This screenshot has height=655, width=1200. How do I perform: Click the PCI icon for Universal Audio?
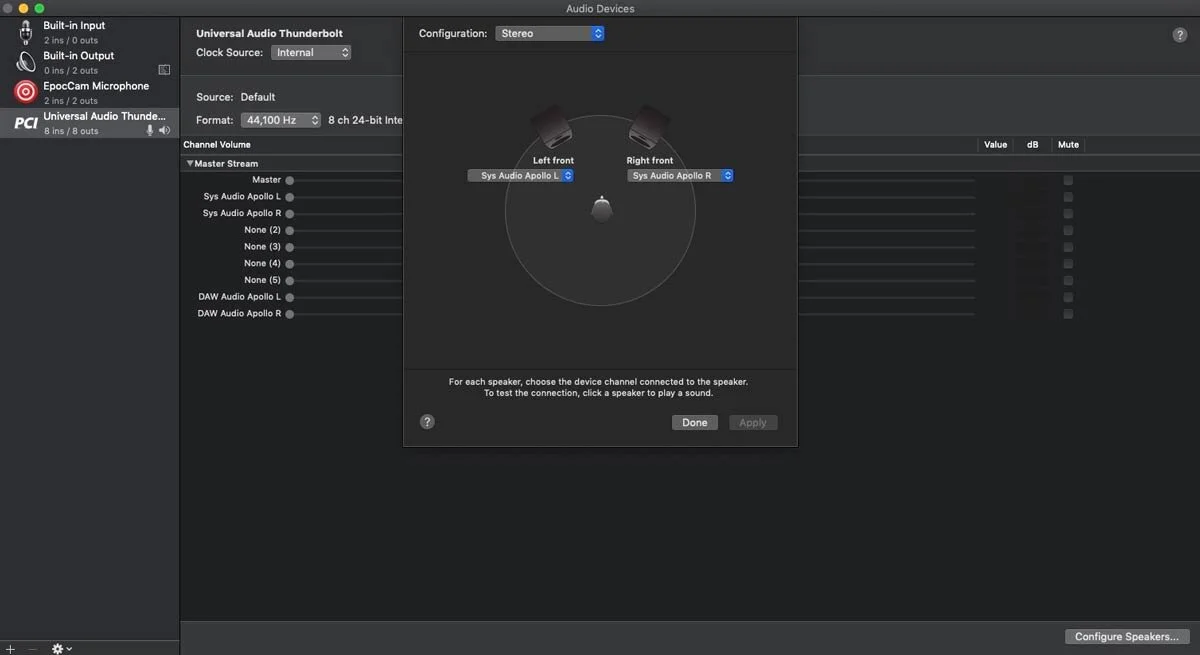coord(25,123)
